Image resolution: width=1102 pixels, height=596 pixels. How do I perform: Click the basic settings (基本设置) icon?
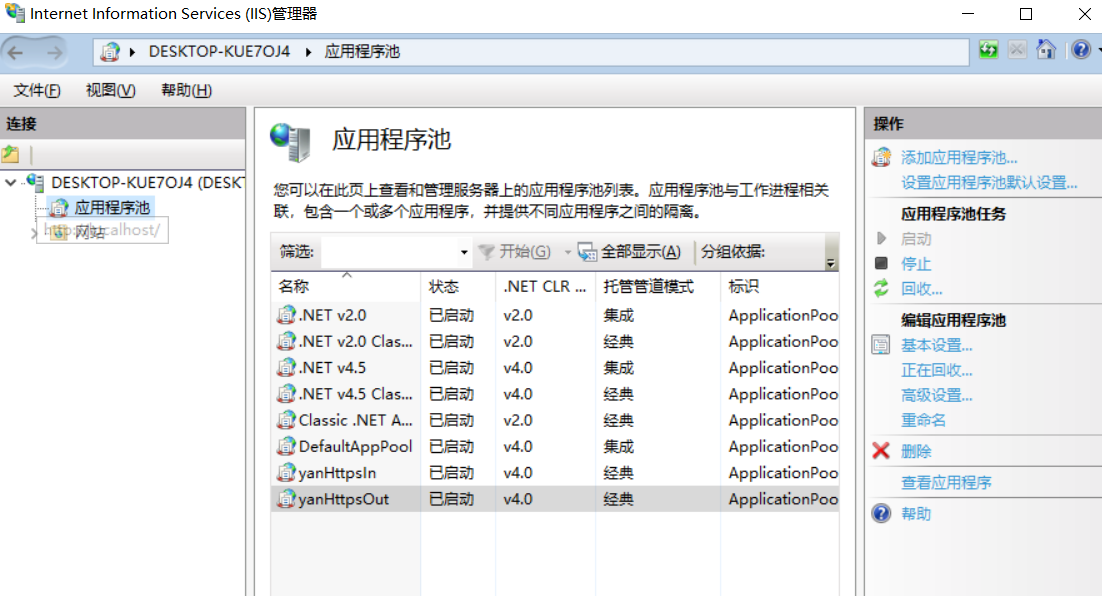pyautogui.click(x=881, y=345)
